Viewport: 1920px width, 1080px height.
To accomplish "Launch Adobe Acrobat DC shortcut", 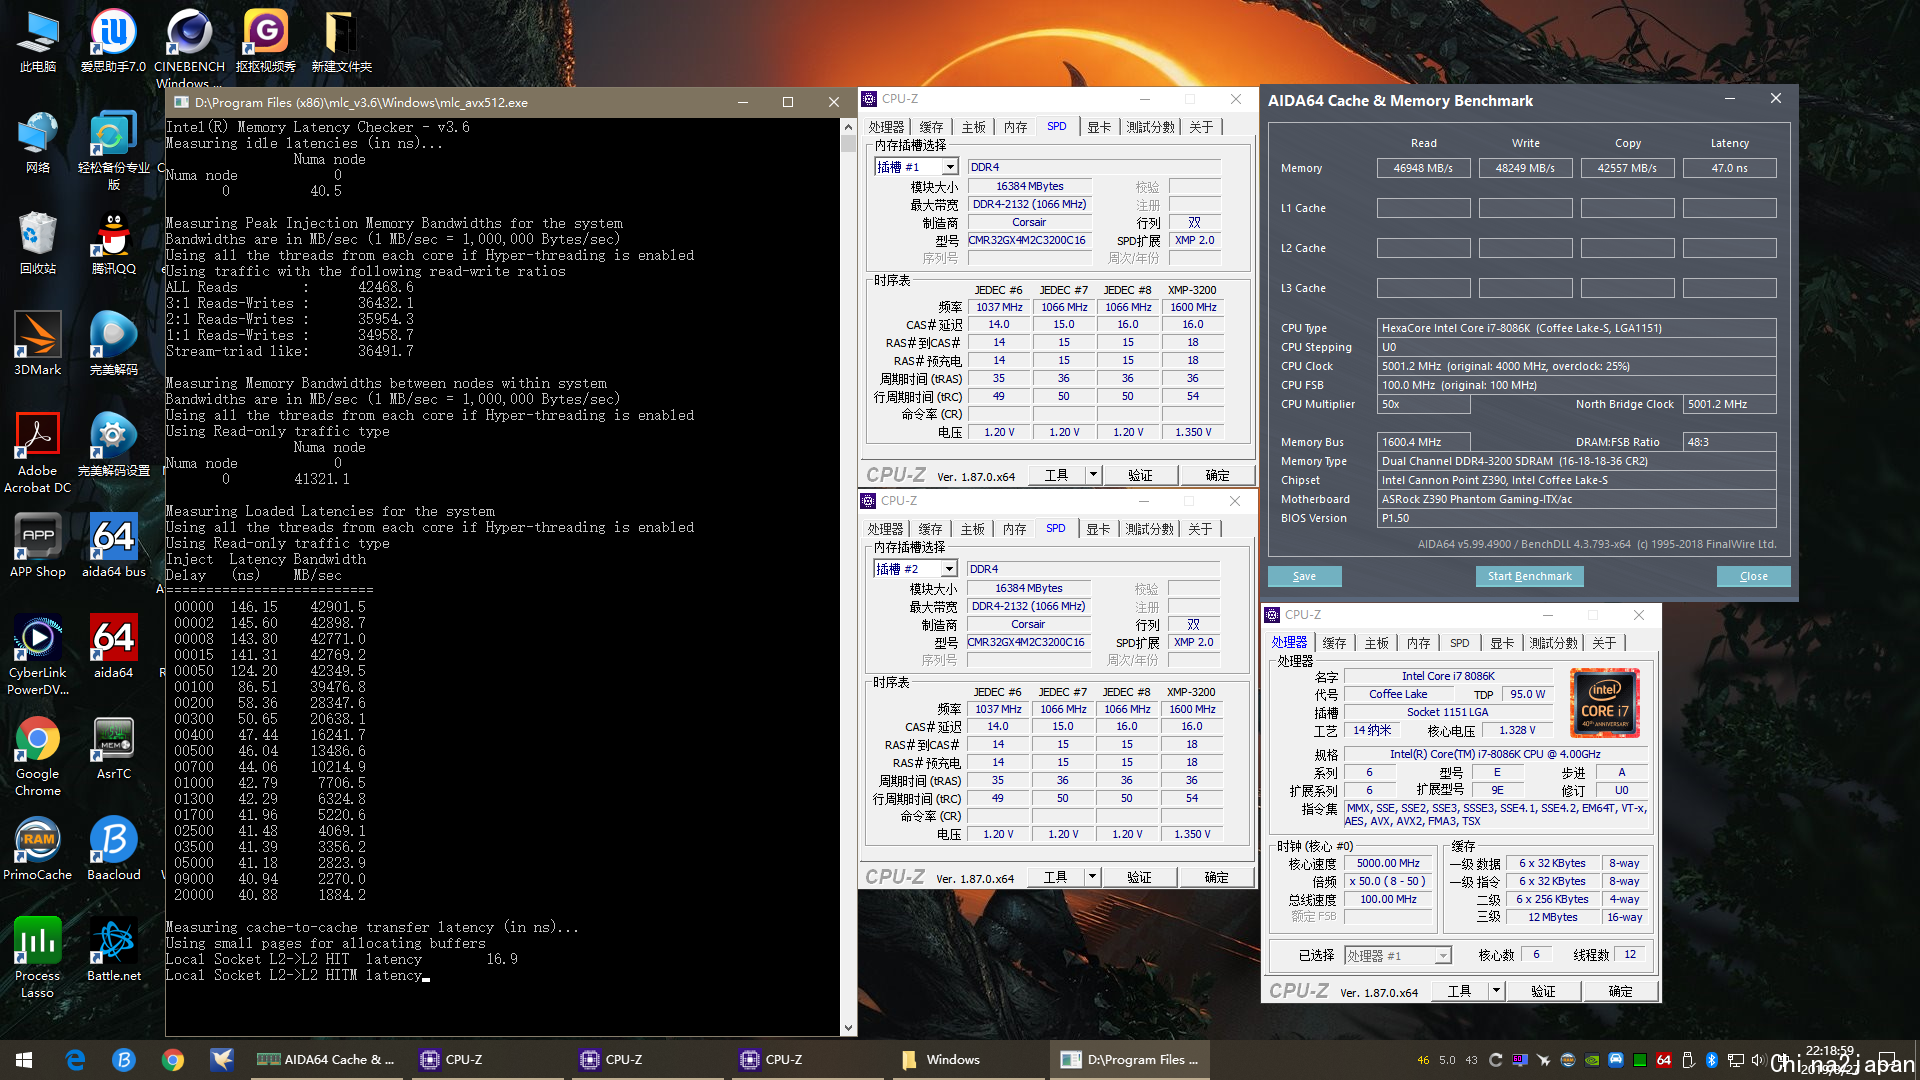I will pyautogui.click(x=38, y=453).
